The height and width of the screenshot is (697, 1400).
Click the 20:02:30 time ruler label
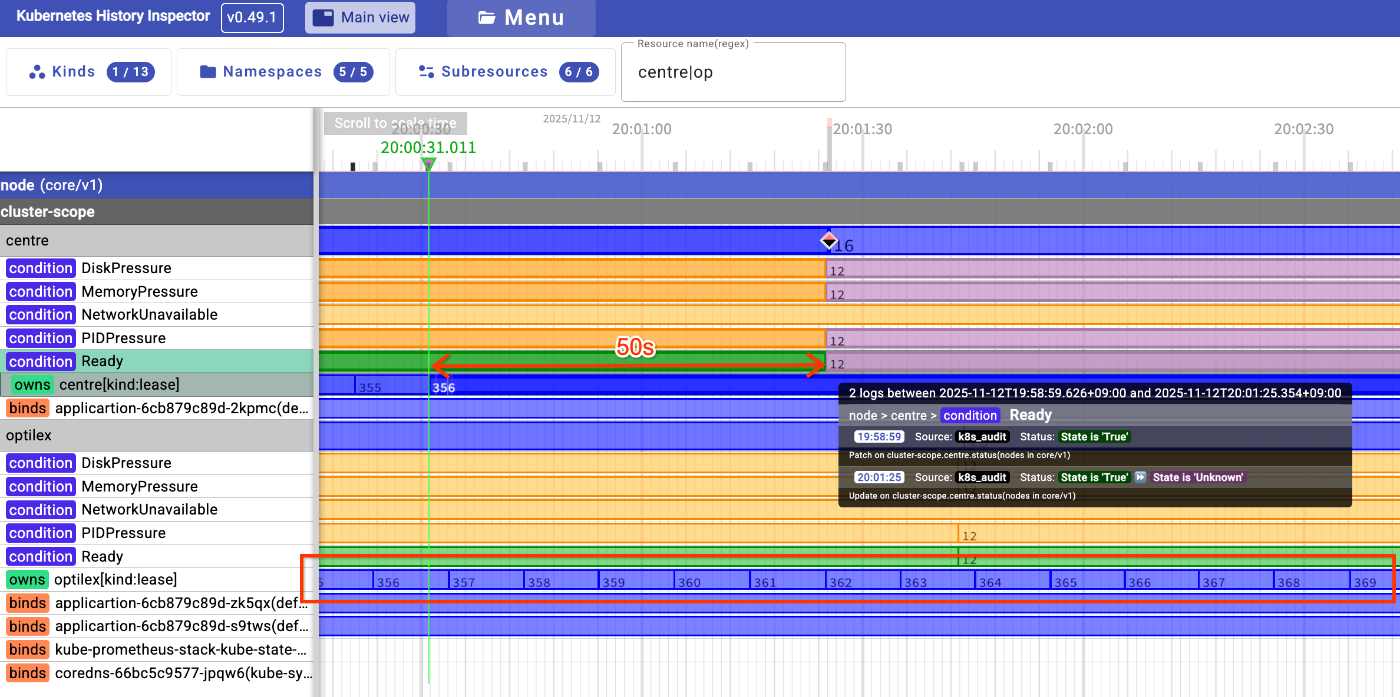point(1304,129)
